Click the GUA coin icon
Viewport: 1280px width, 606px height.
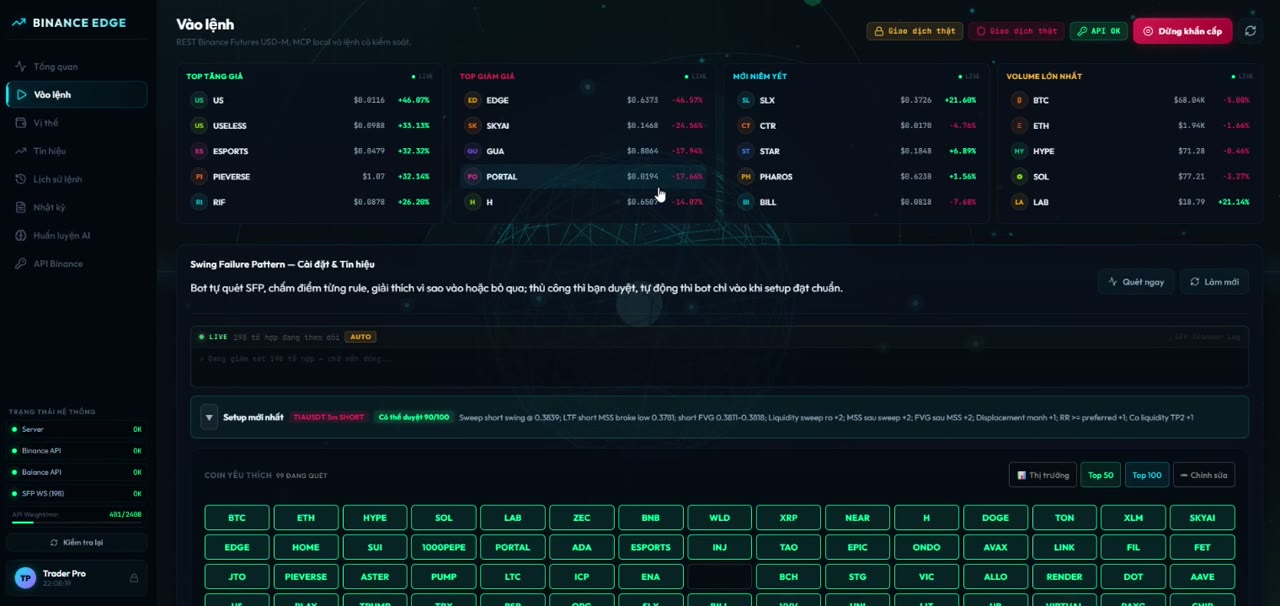pos(472,151)
